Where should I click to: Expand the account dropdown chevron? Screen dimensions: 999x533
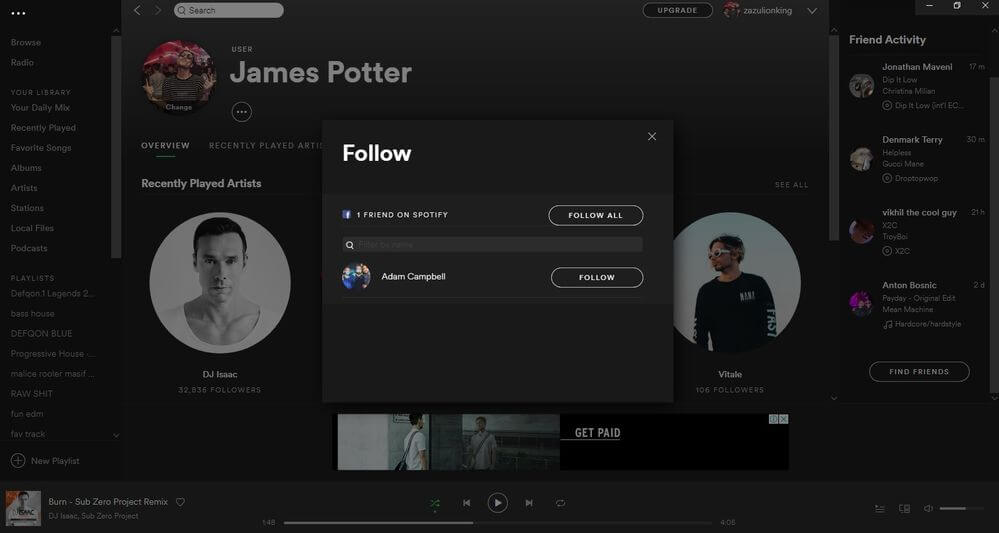(x=812, y=11)
